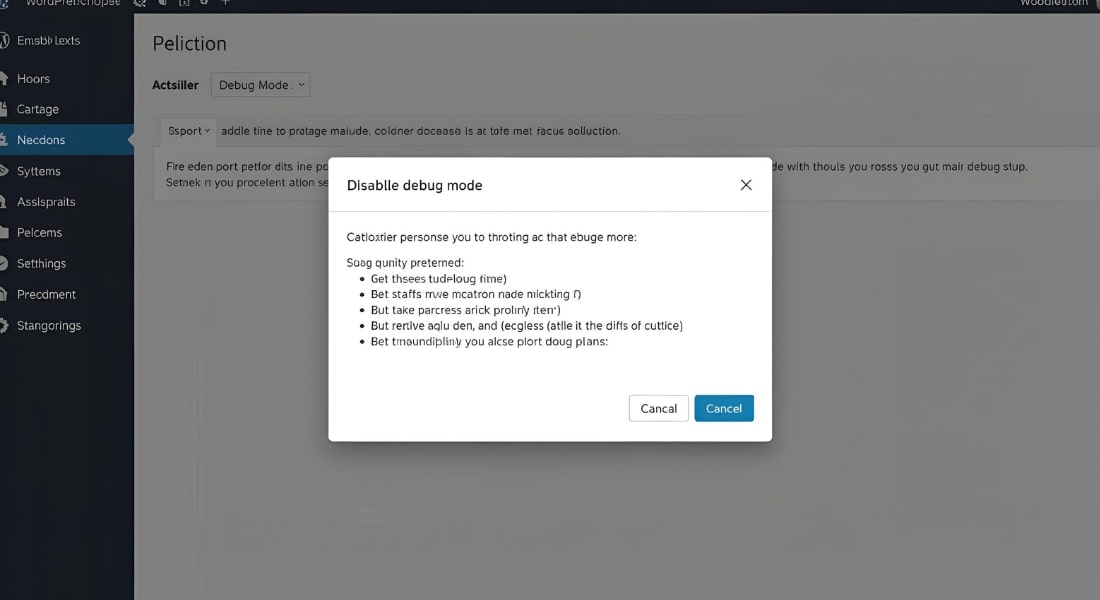Screen dimensions: 1100x600
Task: Expand the Ssport dropdown
Action: pyautogui.click(x=188, y=131)
